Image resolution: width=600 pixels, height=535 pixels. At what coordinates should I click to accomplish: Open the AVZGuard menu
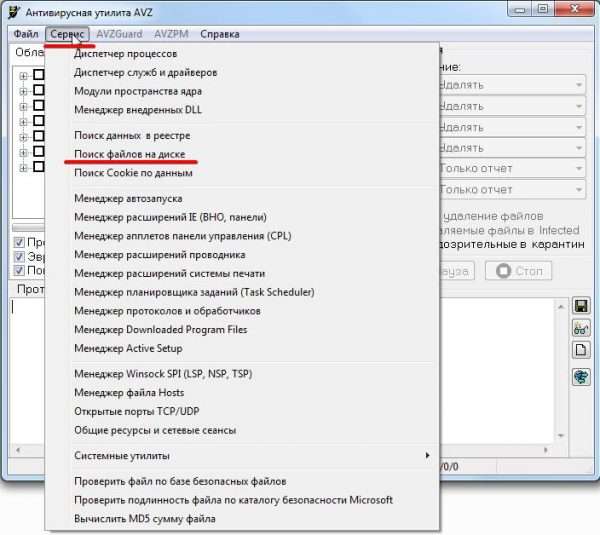click(119, 34)
